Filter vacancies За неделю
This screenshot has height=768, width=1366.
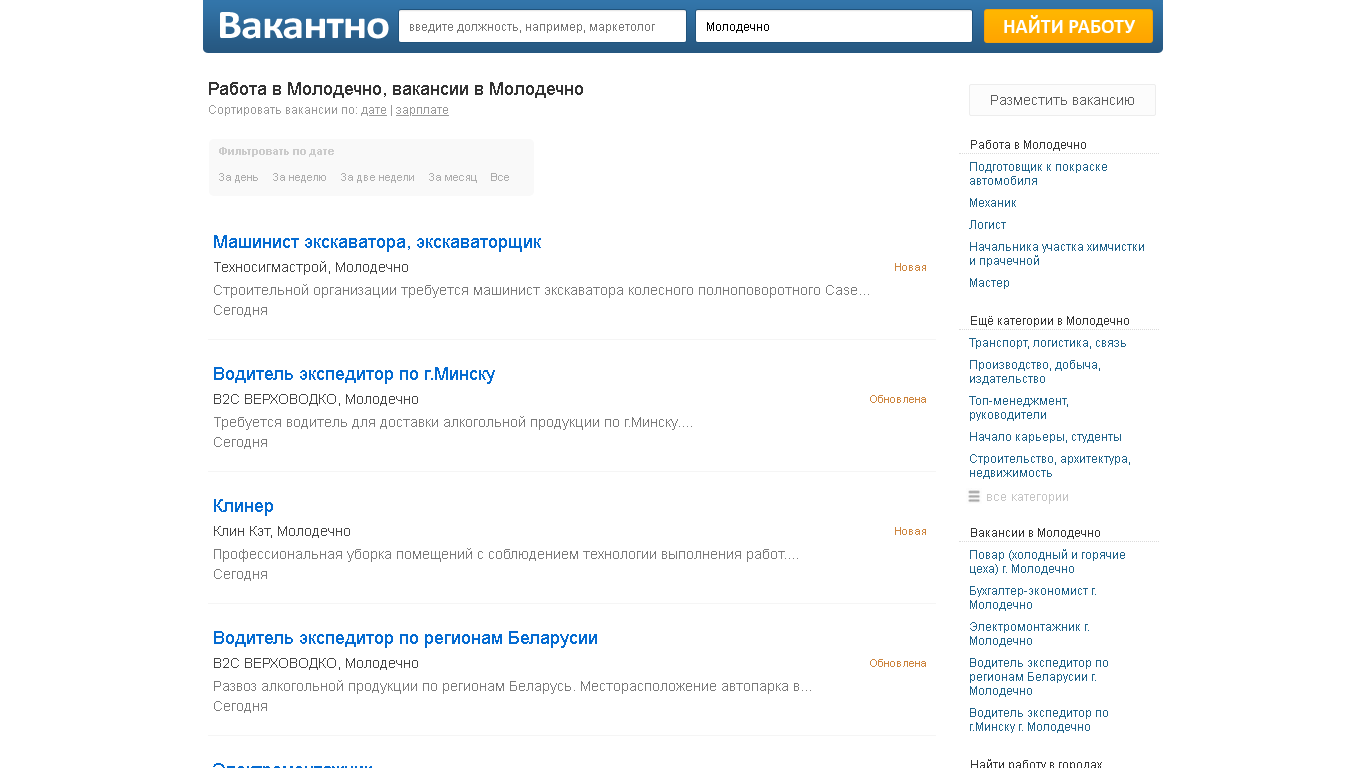click(299, 177)
